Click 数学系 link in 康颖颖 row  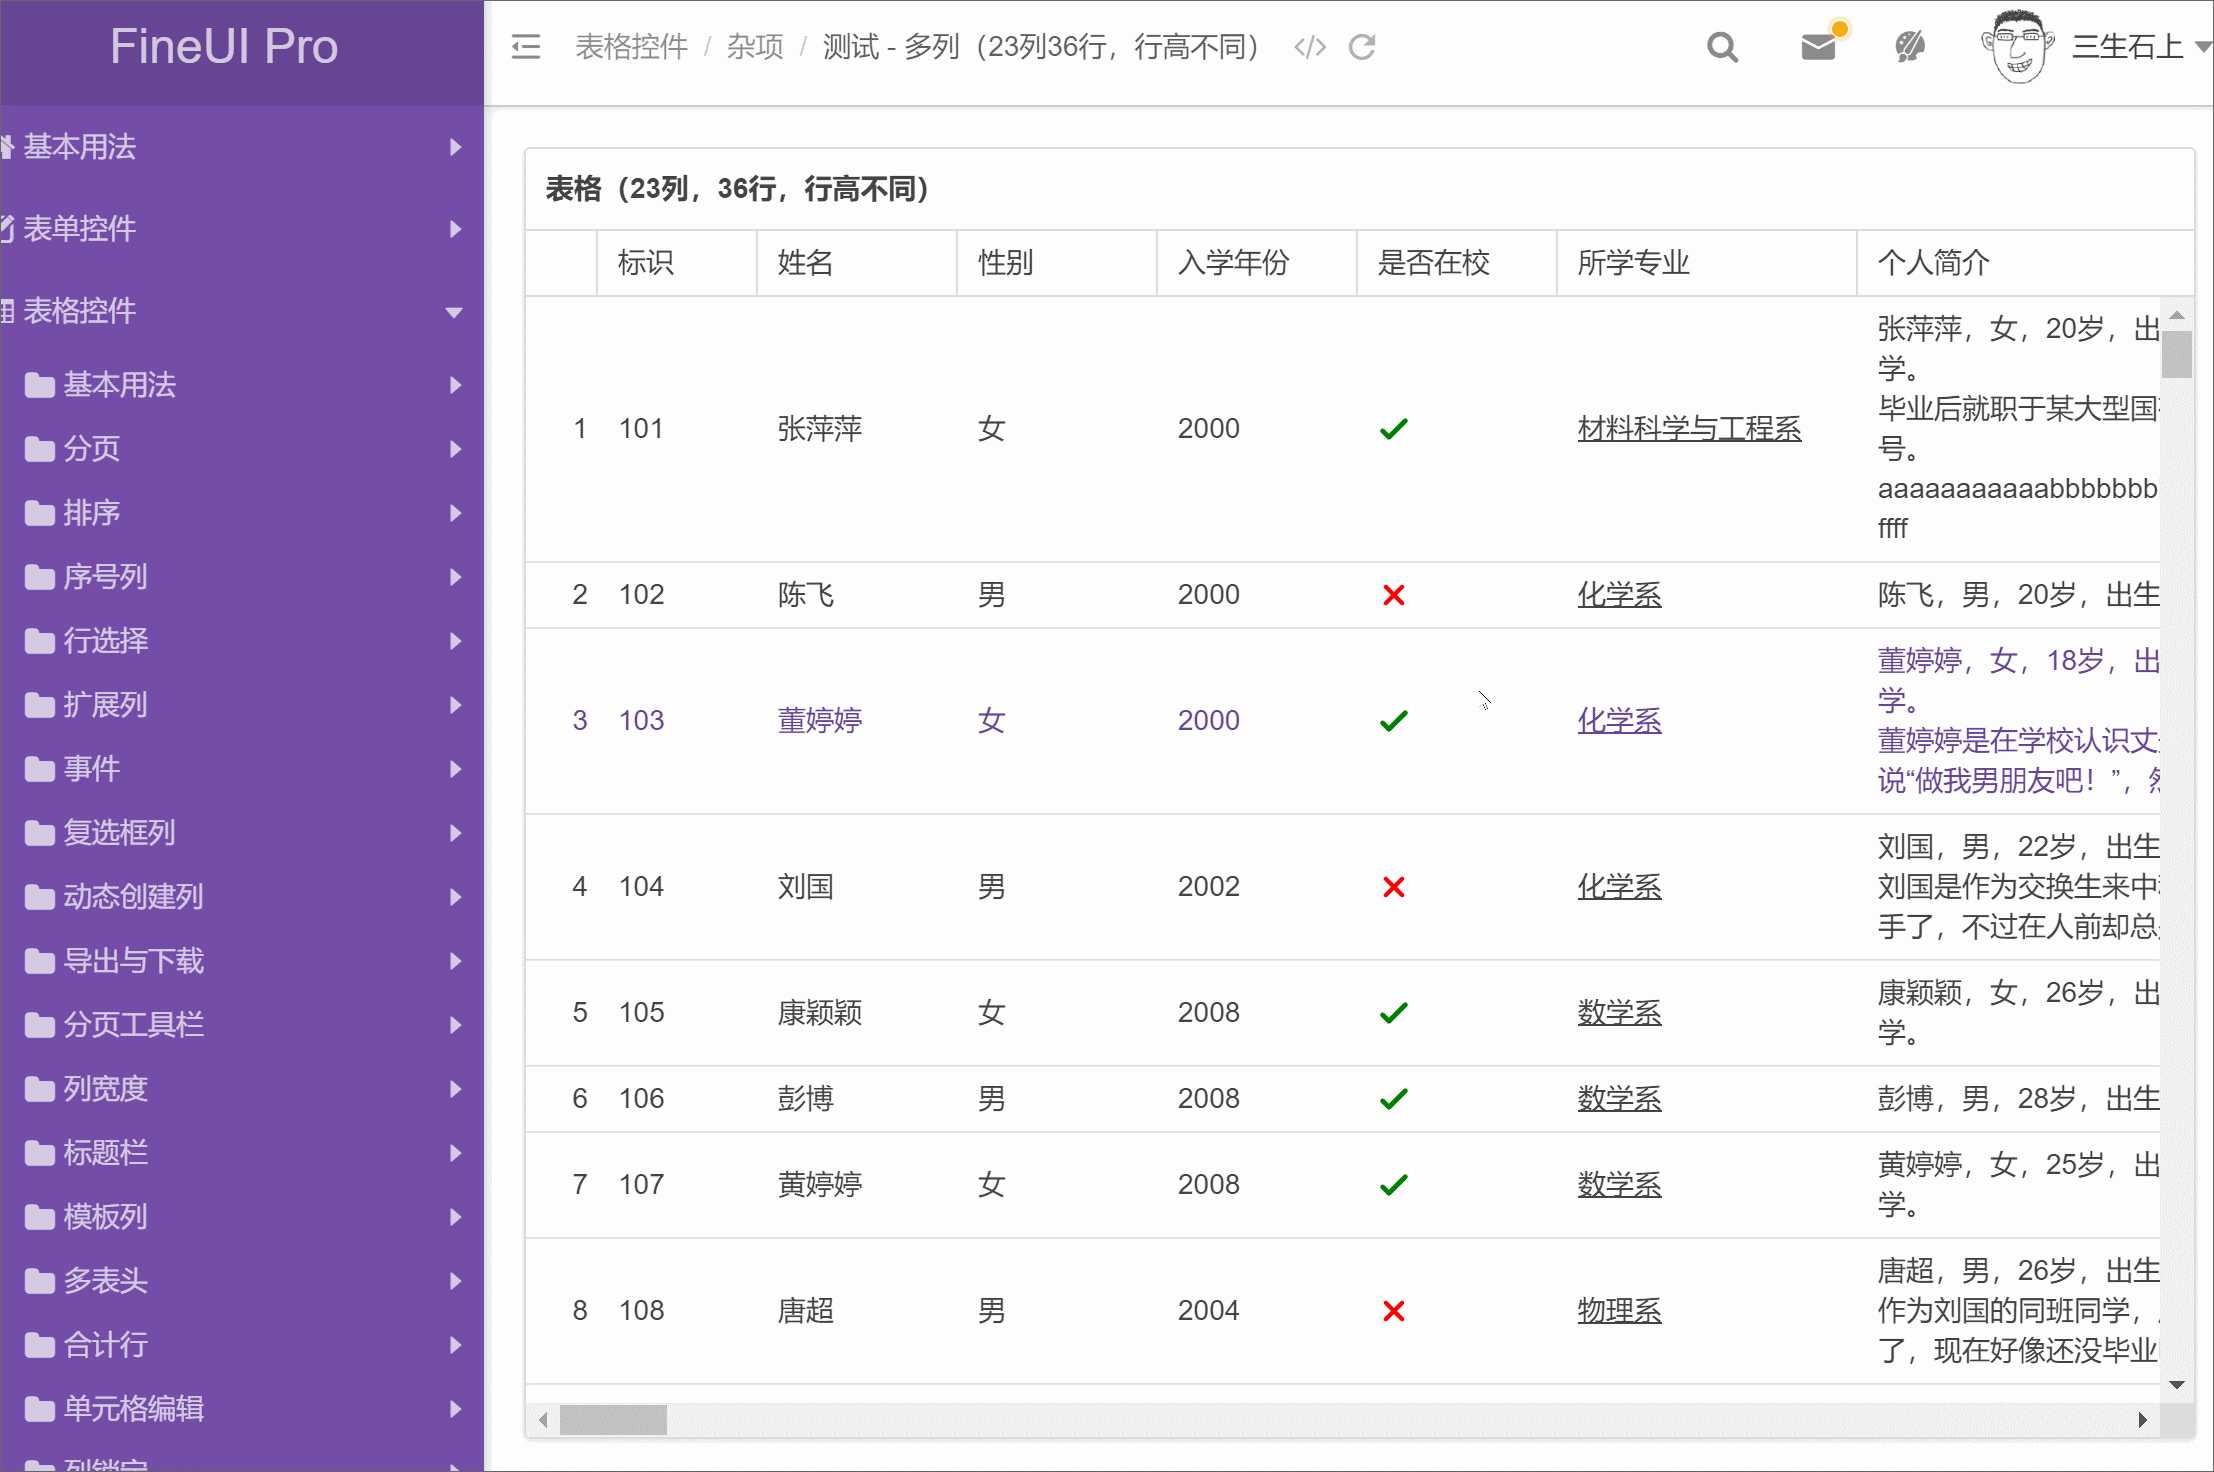click(x=1619, y=1013)
